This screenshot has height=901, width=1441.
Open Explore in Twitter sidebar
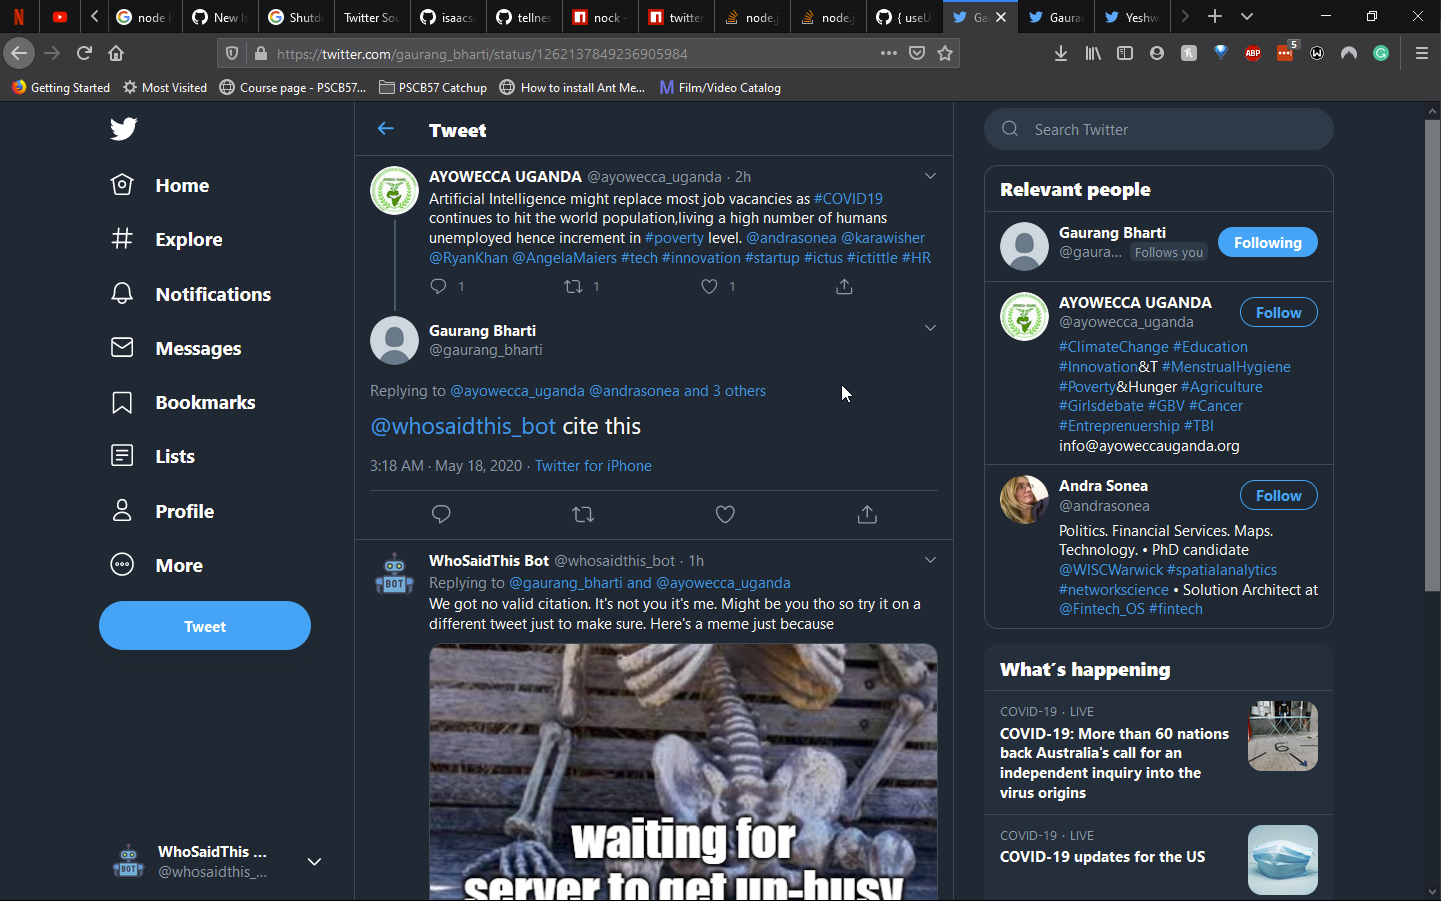click(x=166, y=239)
